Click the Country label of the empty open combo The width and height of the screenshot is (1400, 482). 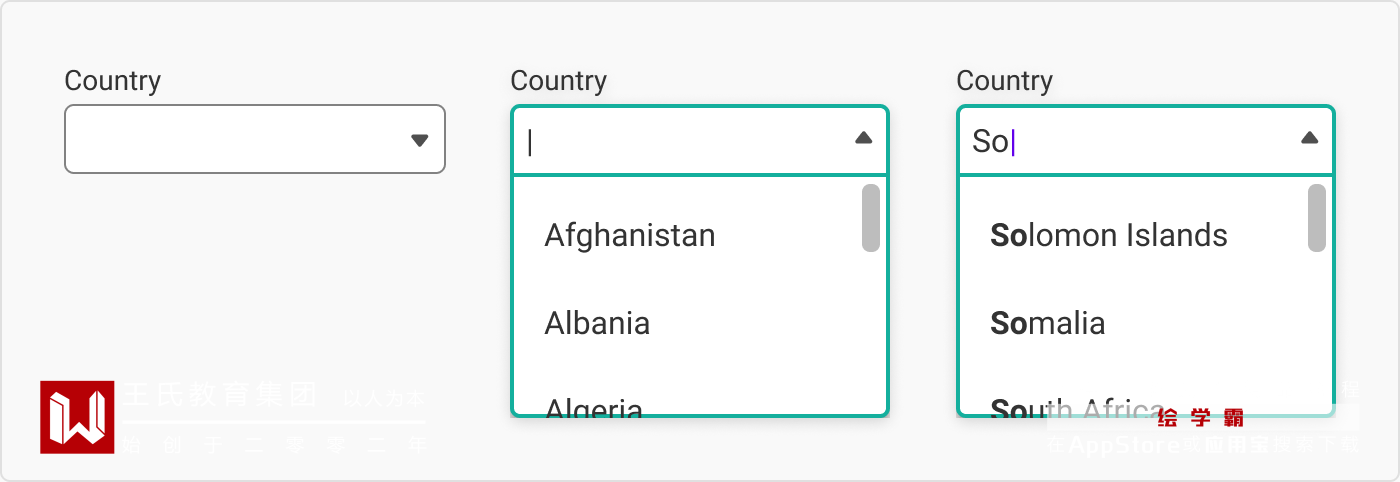pyautogui.click(x=558, y=81)
